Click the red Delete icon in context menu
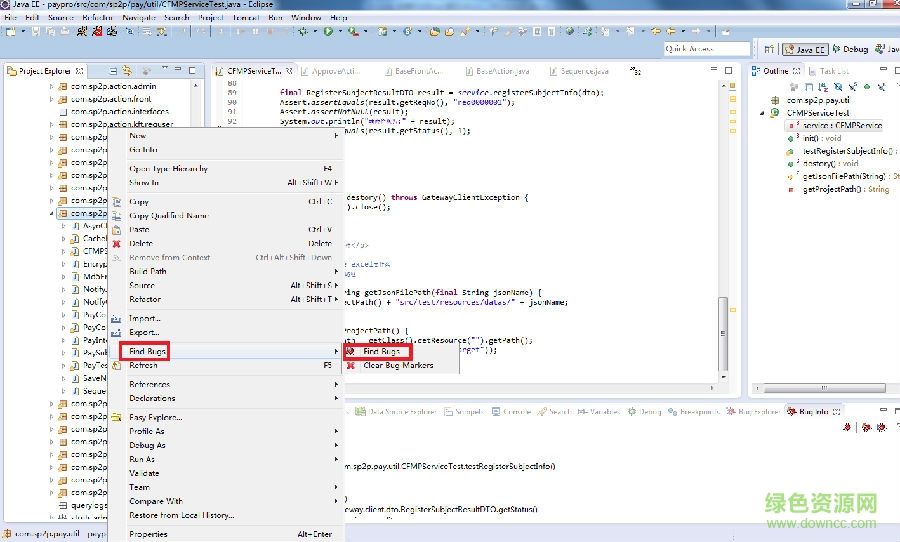The image size is (900, 542). [116, 243]
